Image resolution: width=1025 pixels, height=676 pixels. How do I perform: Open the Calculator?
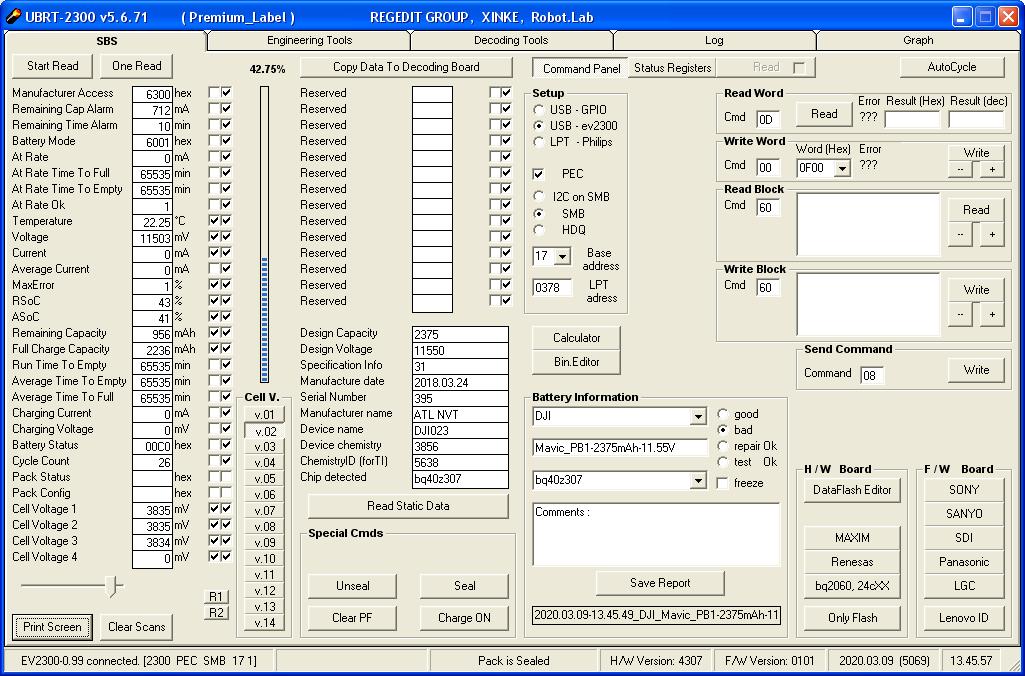click(x=576, y=338)
